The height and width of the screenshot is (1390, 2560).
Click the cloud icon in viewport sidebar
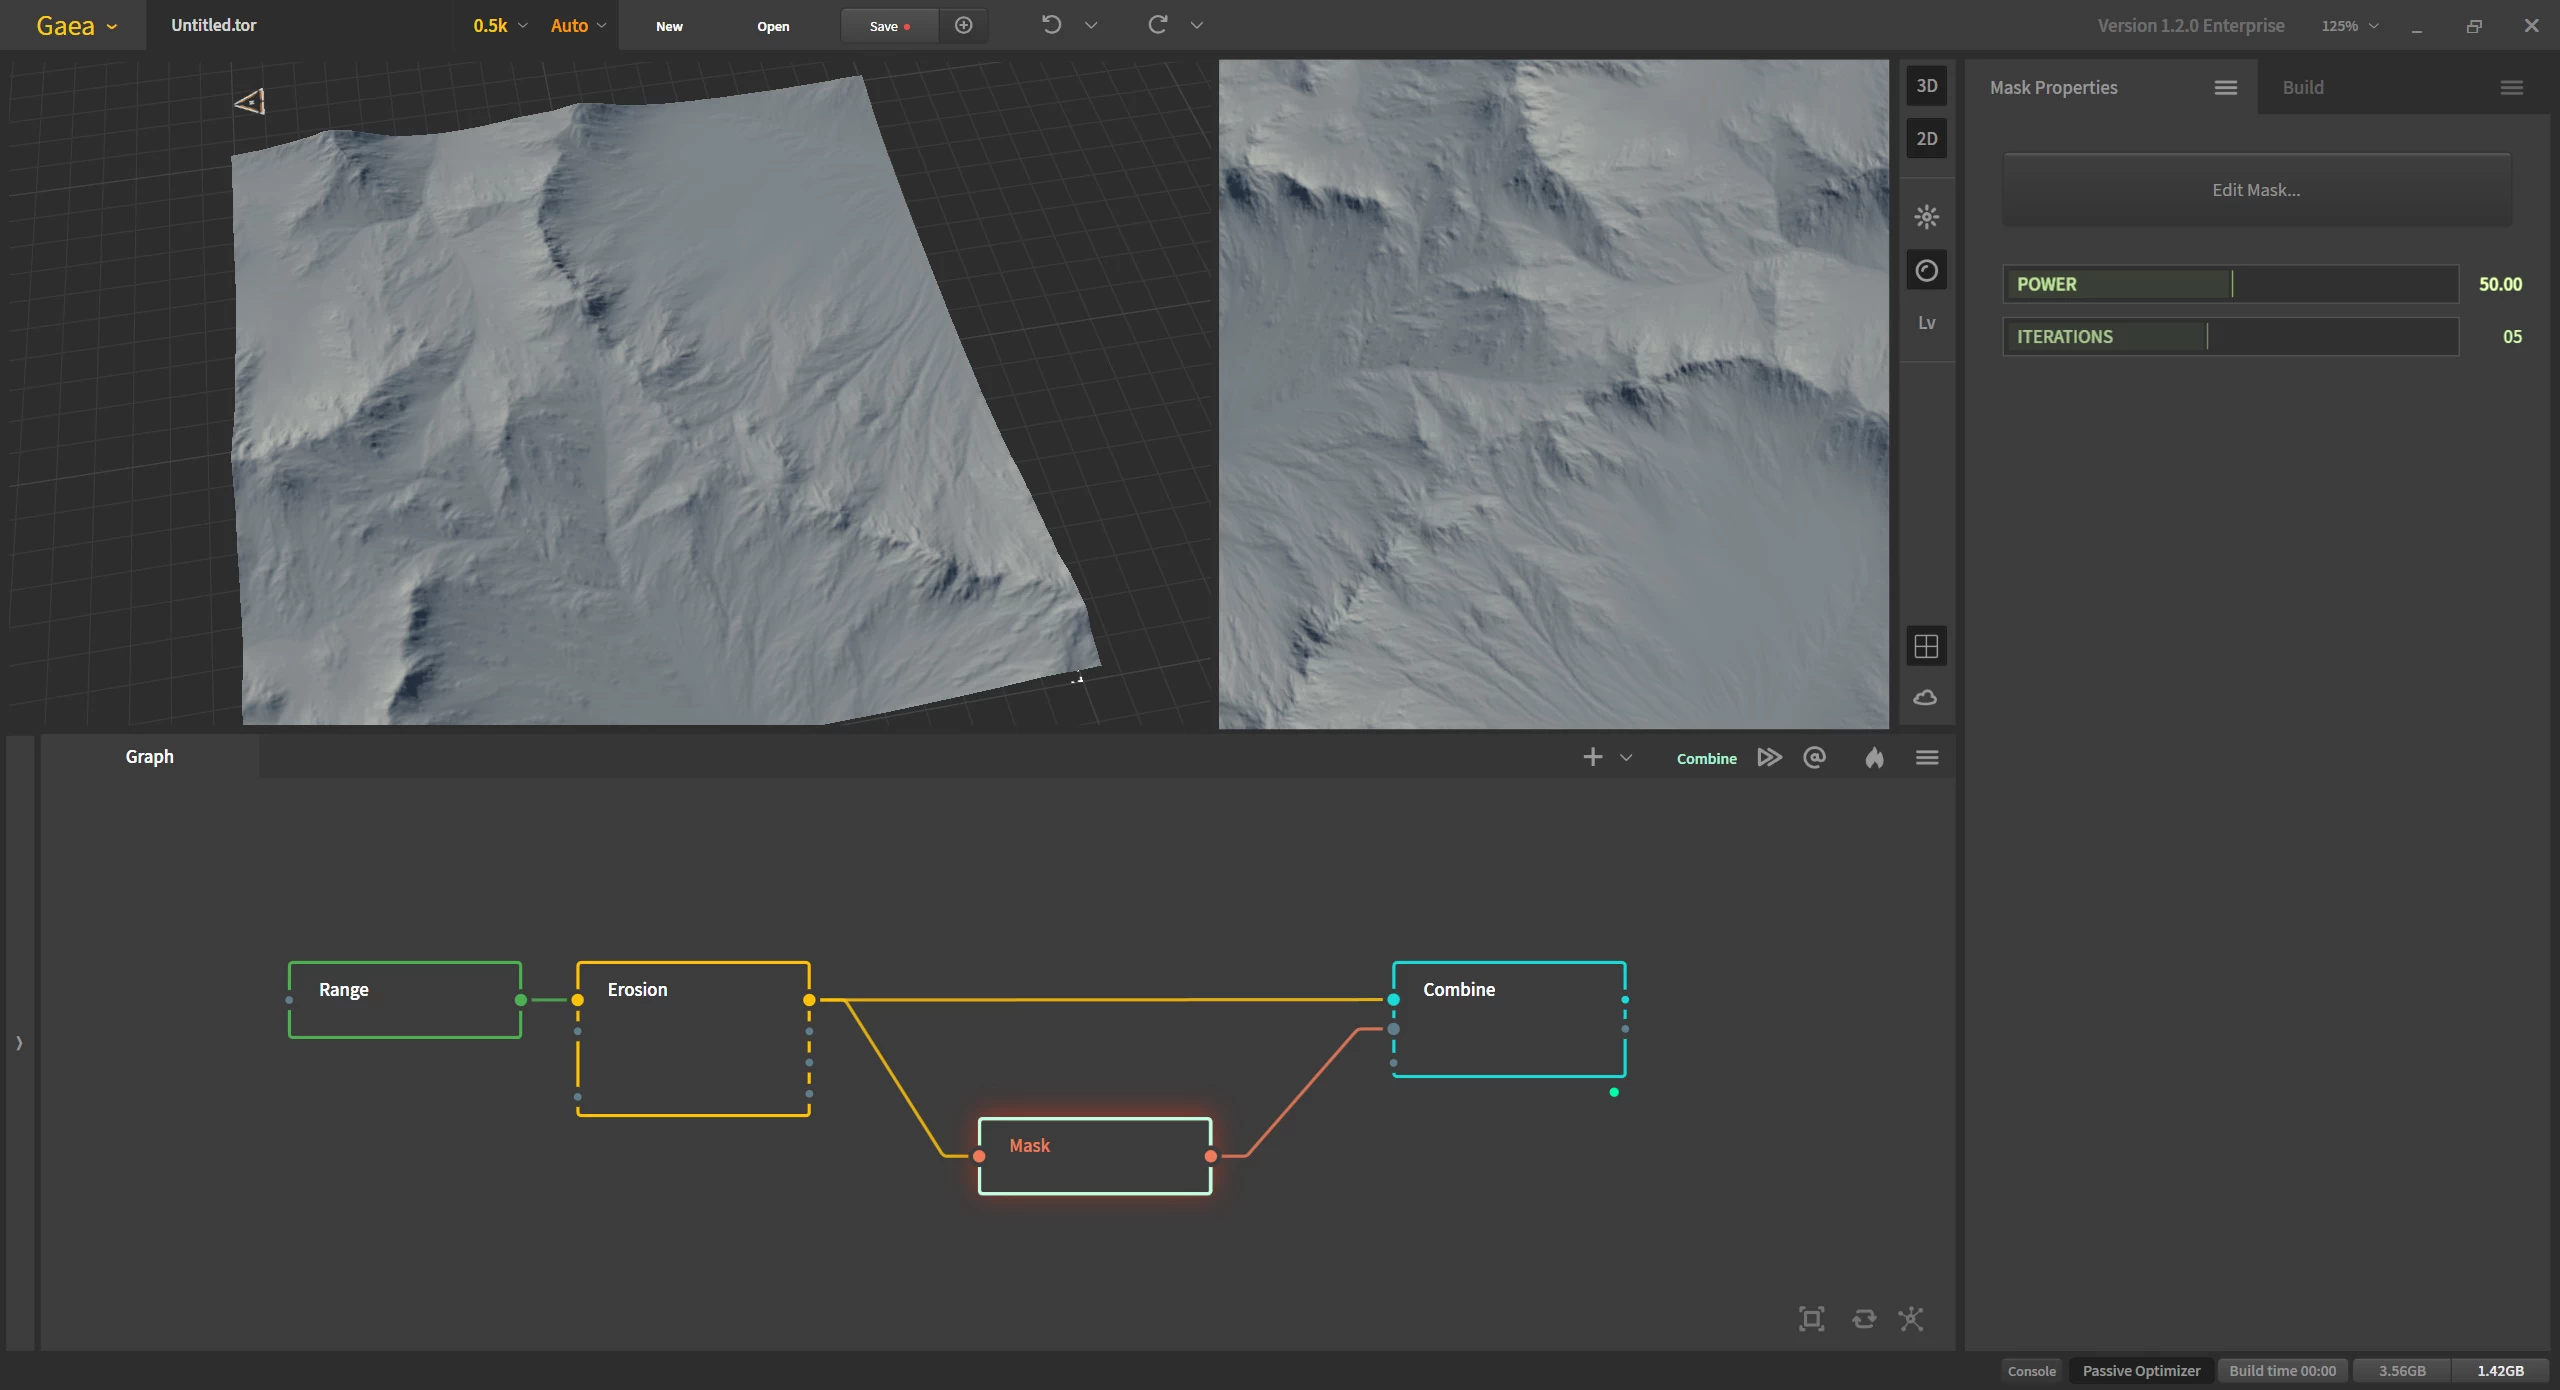coord(1926,698)
